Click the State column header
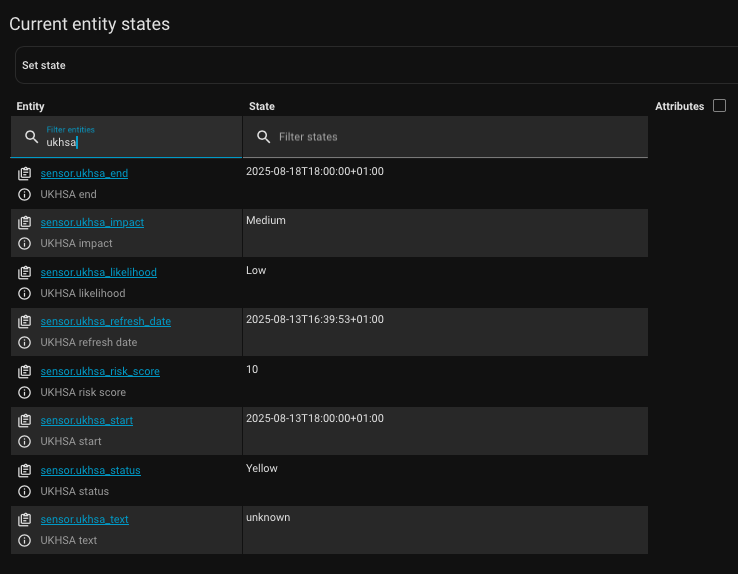The image size is (738, 574). coord(262,106)
